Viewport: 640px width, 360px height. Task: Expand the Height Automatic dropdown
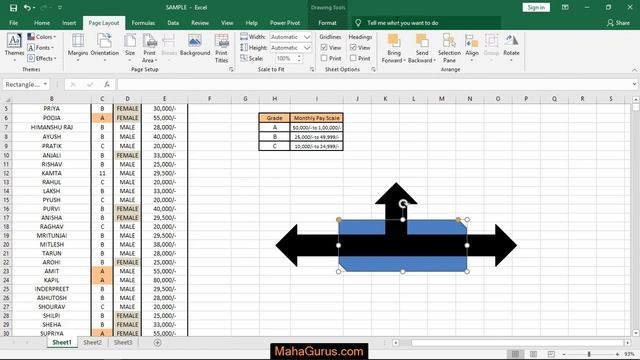tap(307, 48)
